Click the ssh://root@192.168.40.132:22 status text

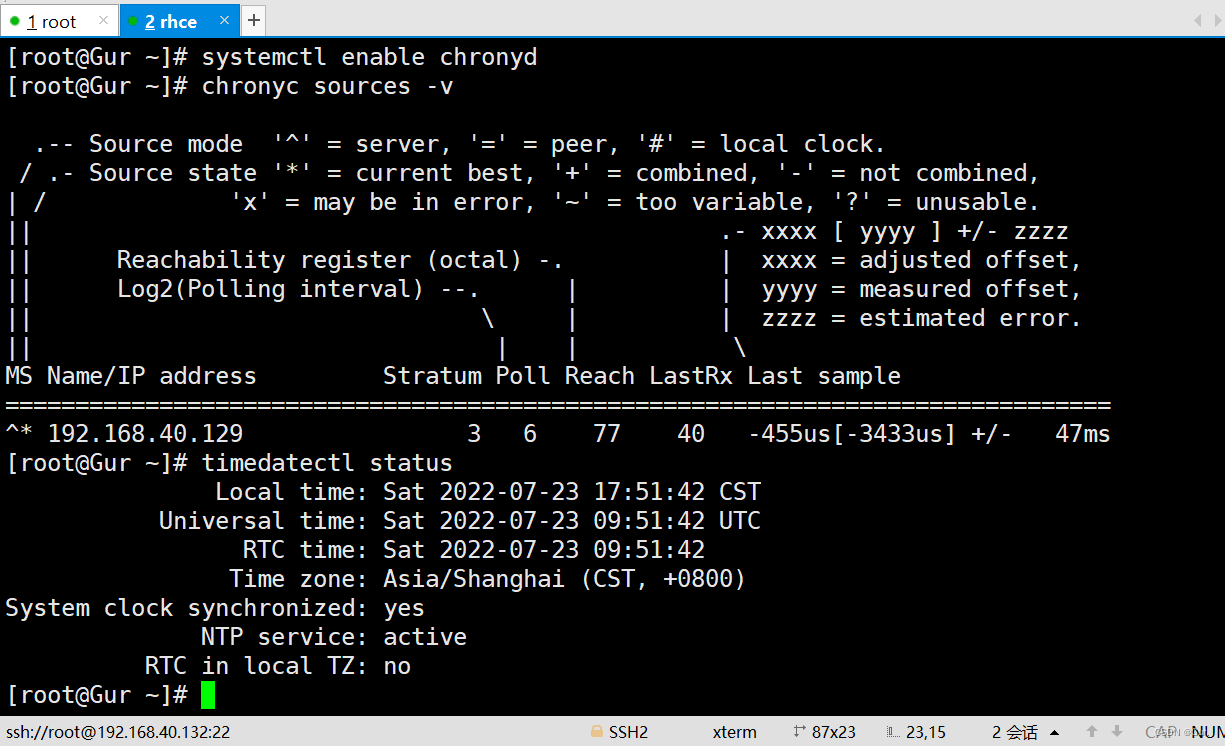click(x=118, y=732)
